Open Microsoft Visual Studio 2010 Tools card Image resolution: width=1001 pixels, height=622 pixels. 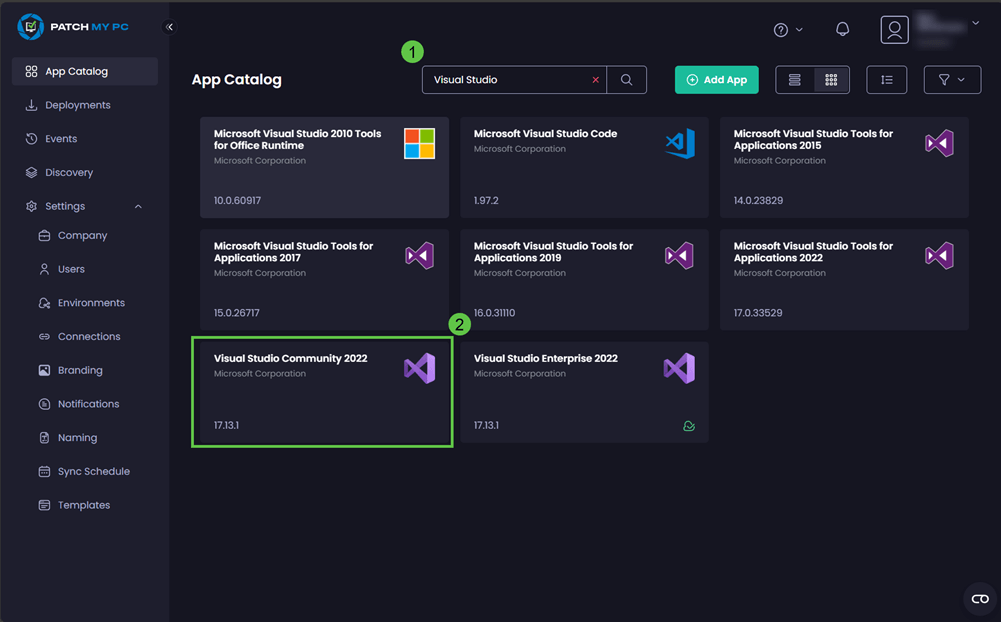click(x=324, y=167)
